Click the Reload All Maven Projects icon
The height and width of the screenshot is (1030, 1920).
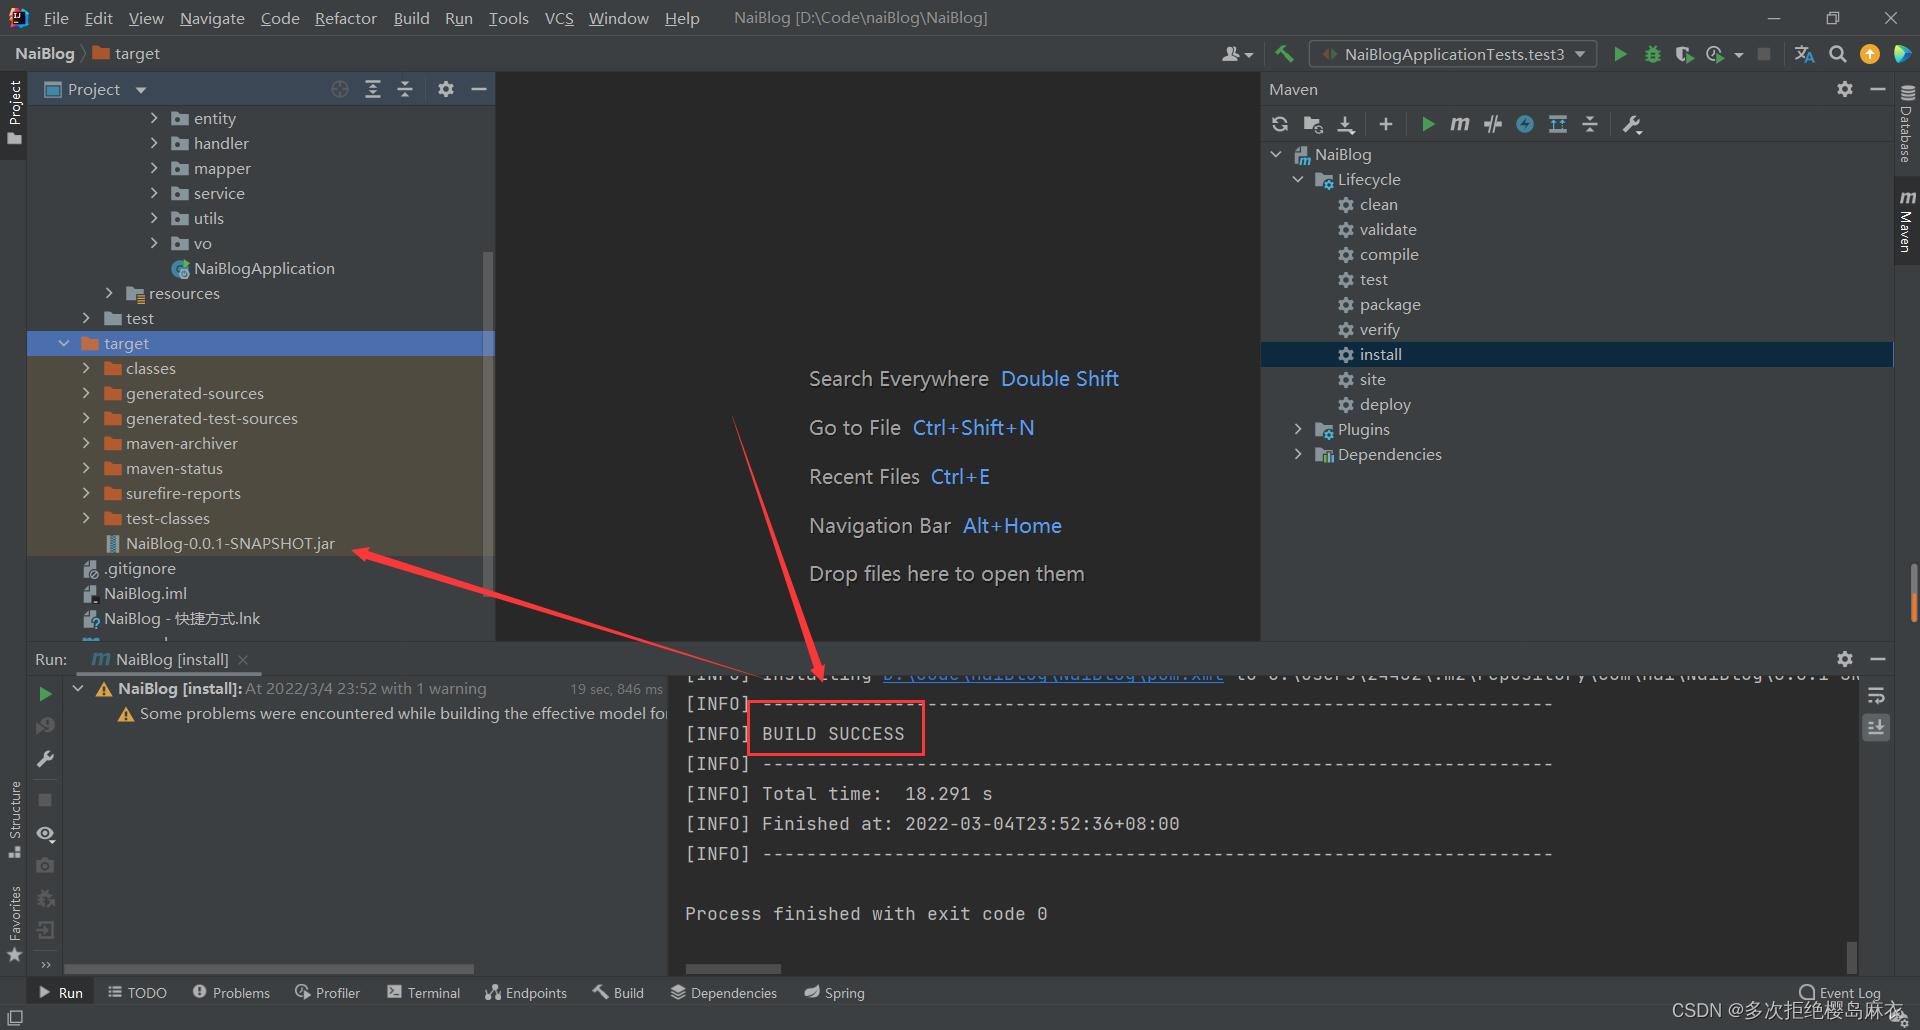1280,124
